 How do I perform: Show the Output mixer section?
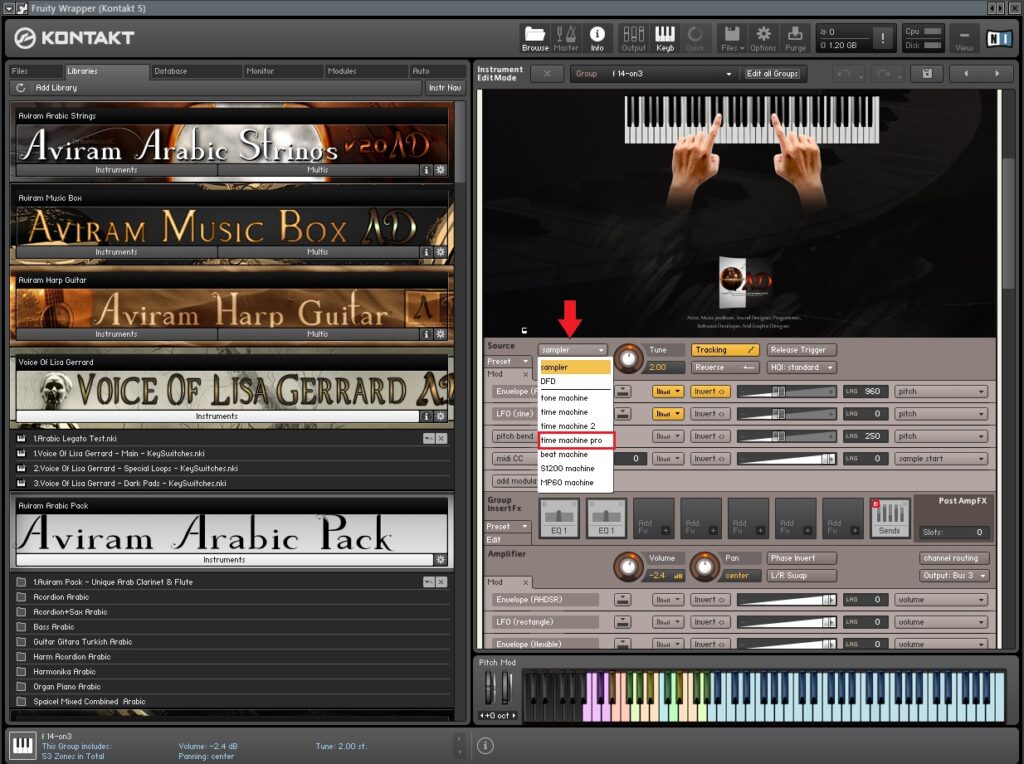(x=633, y=39)
